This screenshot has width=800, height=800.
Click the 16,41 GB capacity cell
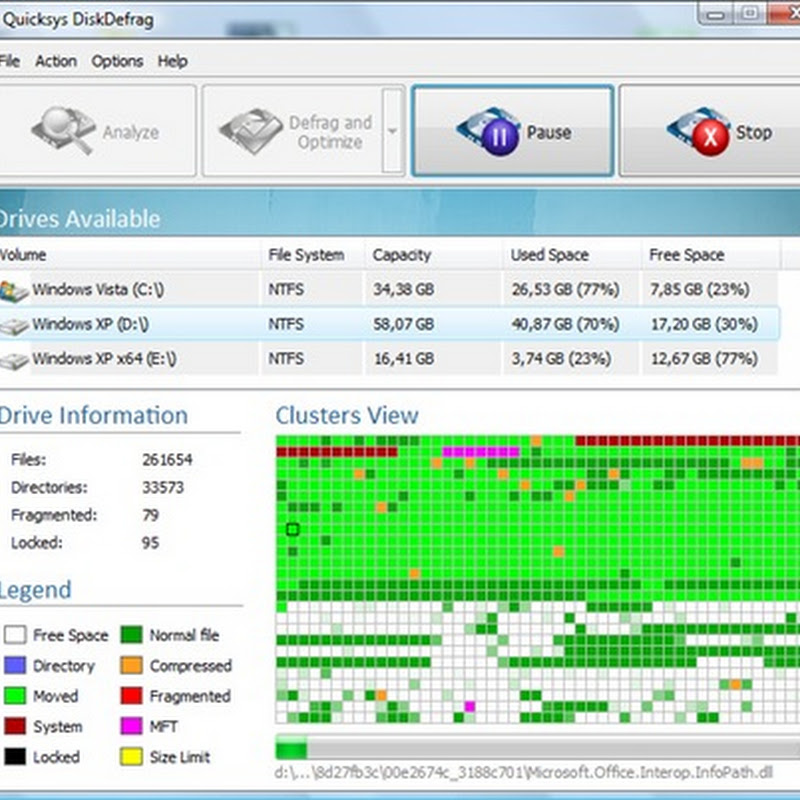point(404,359)
